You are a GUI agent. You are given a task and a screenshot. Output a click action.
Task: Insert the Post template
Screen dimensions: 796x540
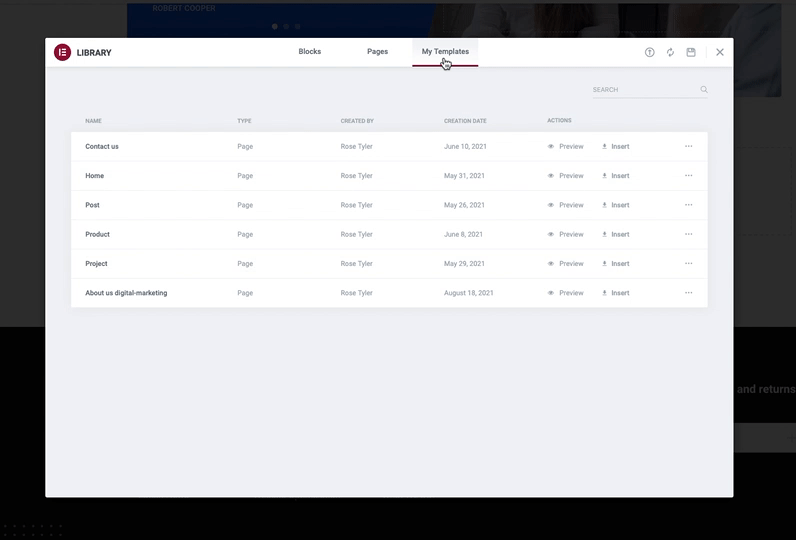tap(616, 205)
